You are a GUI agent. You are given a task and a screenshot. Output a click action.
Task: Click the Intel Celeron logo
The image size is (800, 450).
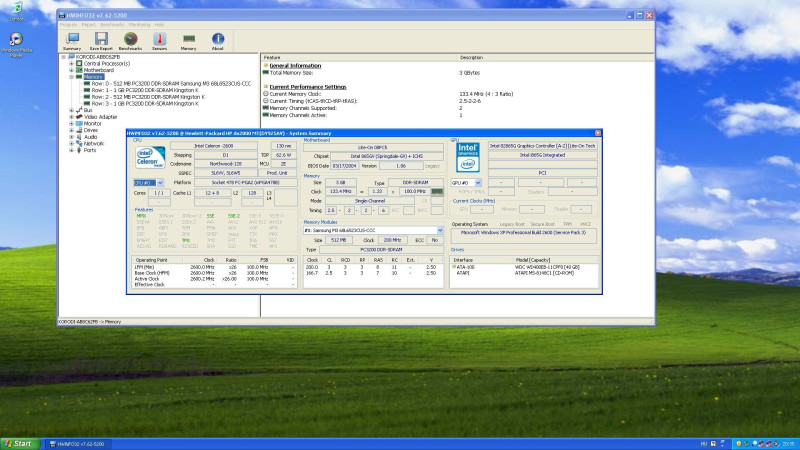[x=150, y=157]
